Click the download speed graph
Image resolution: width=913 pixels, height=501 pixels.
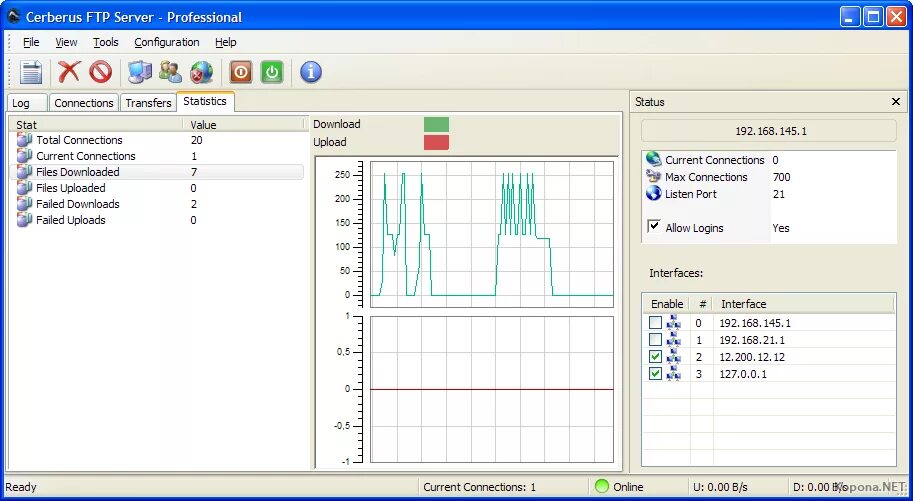pyautogui.click(x=491, y=234)
